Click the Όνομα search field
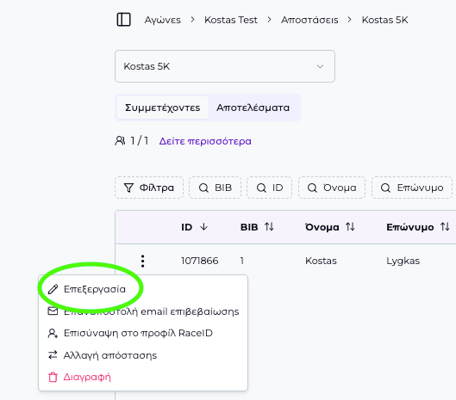The image size is (456, 400). pyautogui.click(x=332, y=188)
